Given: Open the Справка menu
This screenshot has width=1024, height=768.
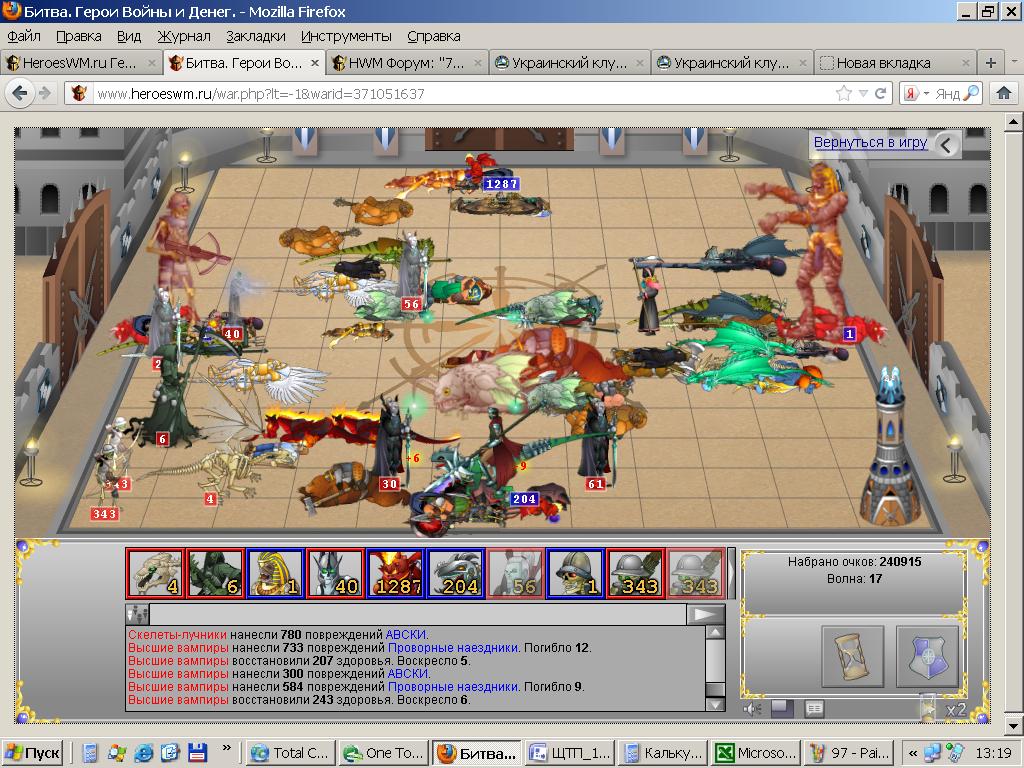Looking at the screenshot, I should tap(434, 36).
